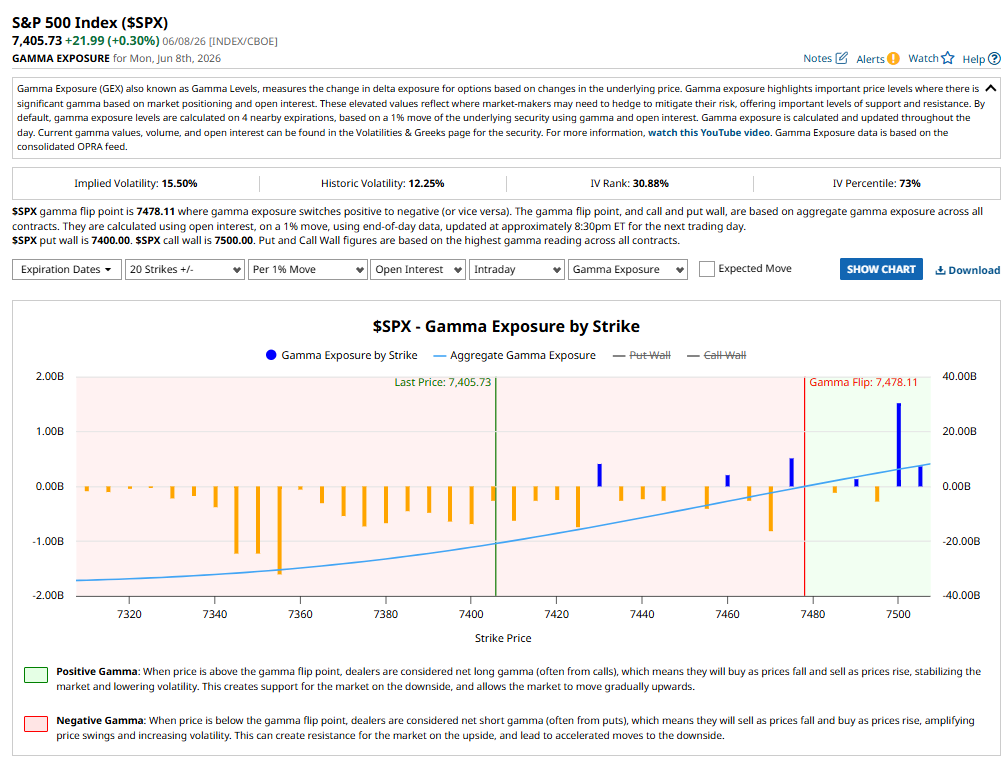Toggle the Aggregate Gamma Exposure legend line
Screen dimensions: 1007x765
[439, 355]
